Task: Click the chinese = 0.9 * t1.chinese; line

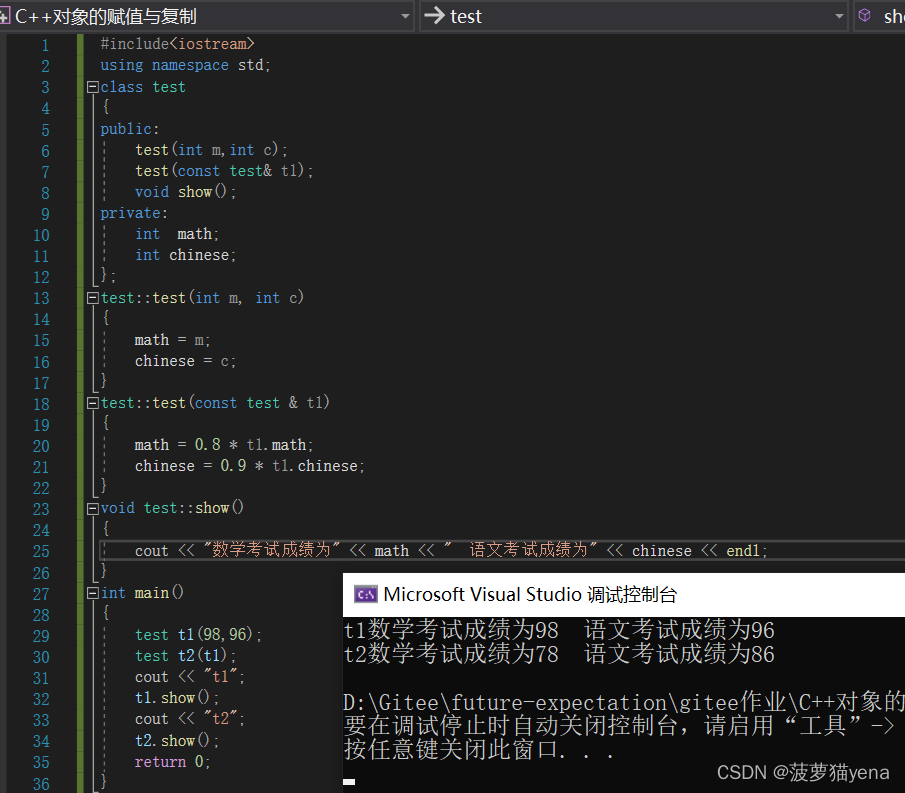Action: 249,466
